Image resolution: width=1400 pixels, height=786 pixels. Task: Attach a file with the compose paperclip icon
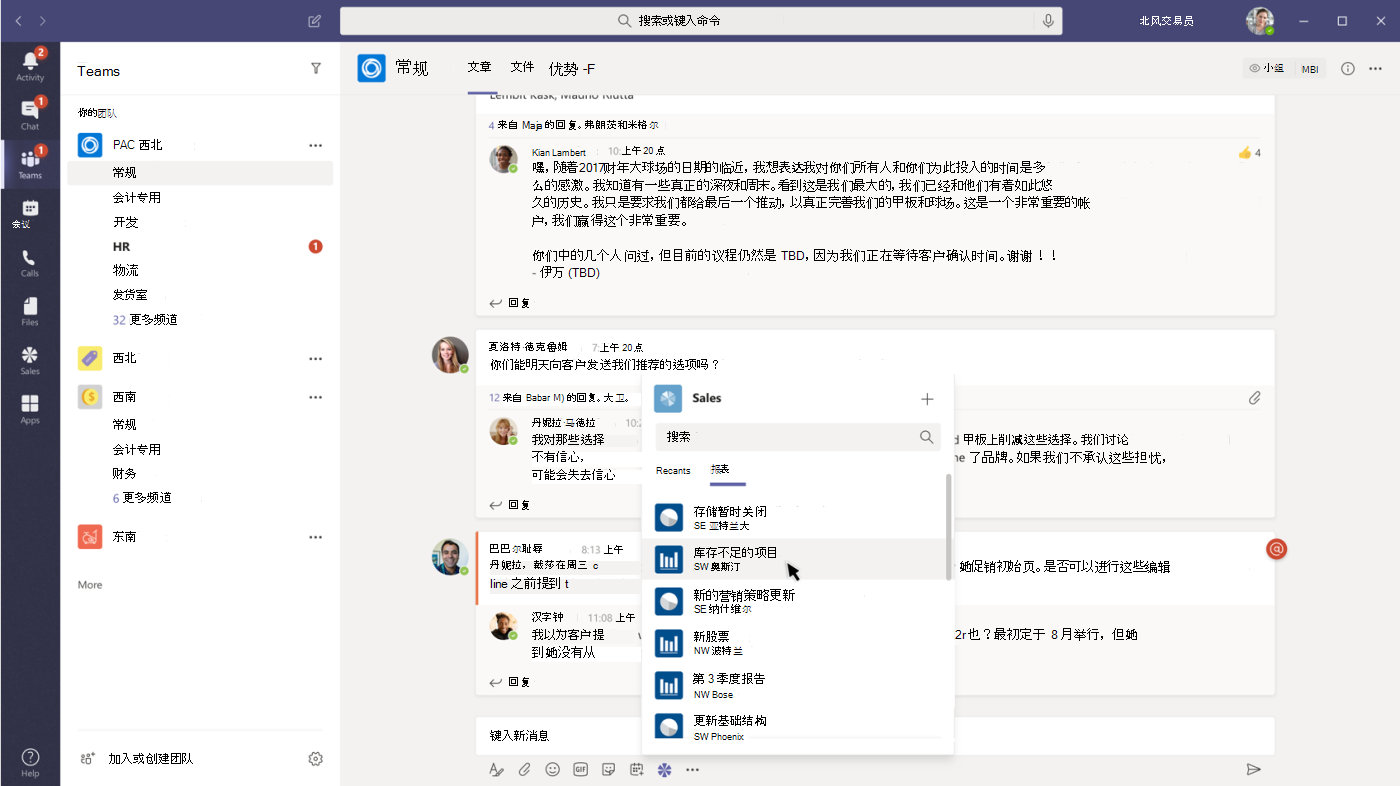(524, 769)
